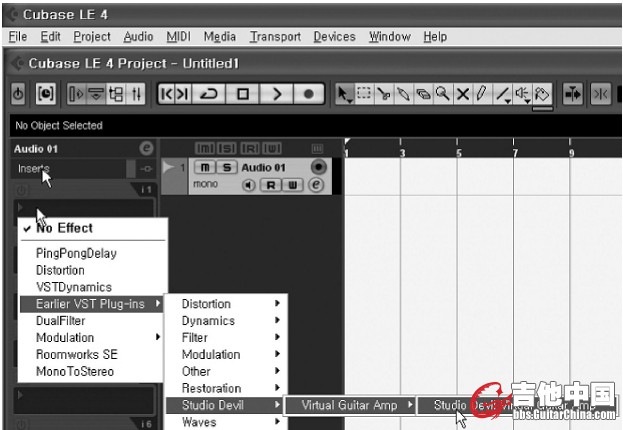The width and height of the screenshot is (623, 430).
Task: Toggle global Read above the track list
Action: coord(250,148)
